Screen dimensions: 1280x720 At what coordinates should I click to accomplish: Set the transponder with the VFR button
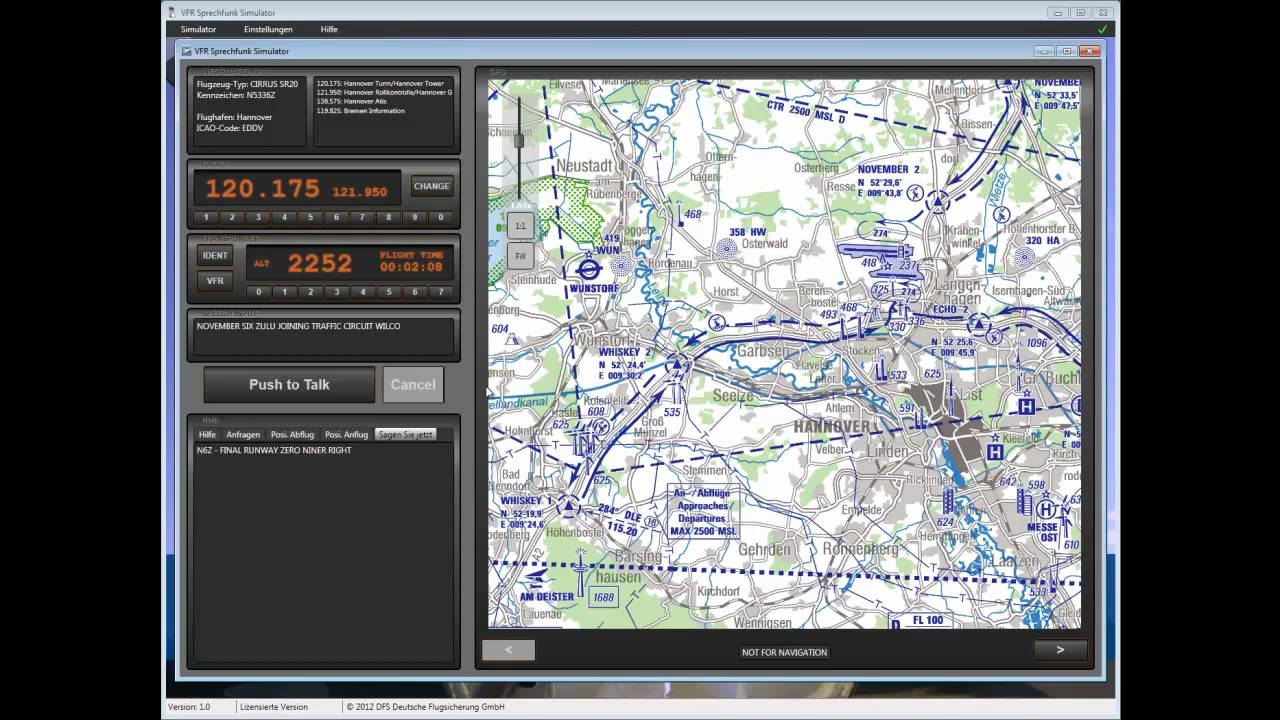(215, 281)
